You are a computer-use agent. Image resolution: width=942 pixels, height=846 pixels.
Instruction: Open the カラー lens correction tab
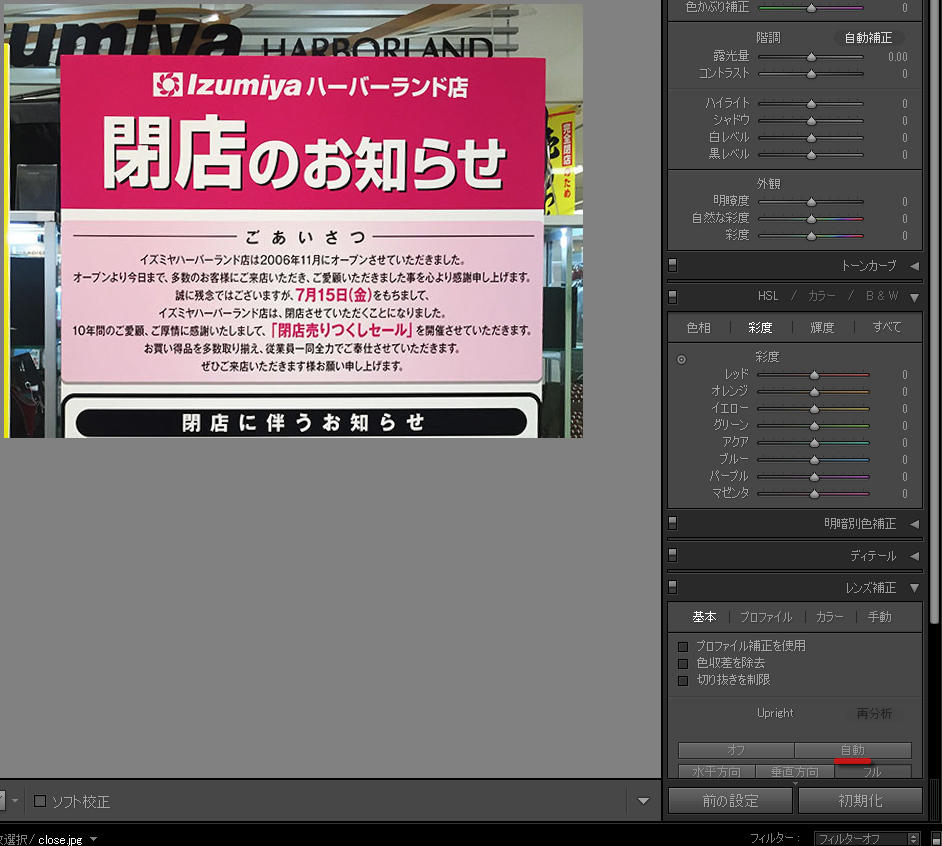pos(830,617)
